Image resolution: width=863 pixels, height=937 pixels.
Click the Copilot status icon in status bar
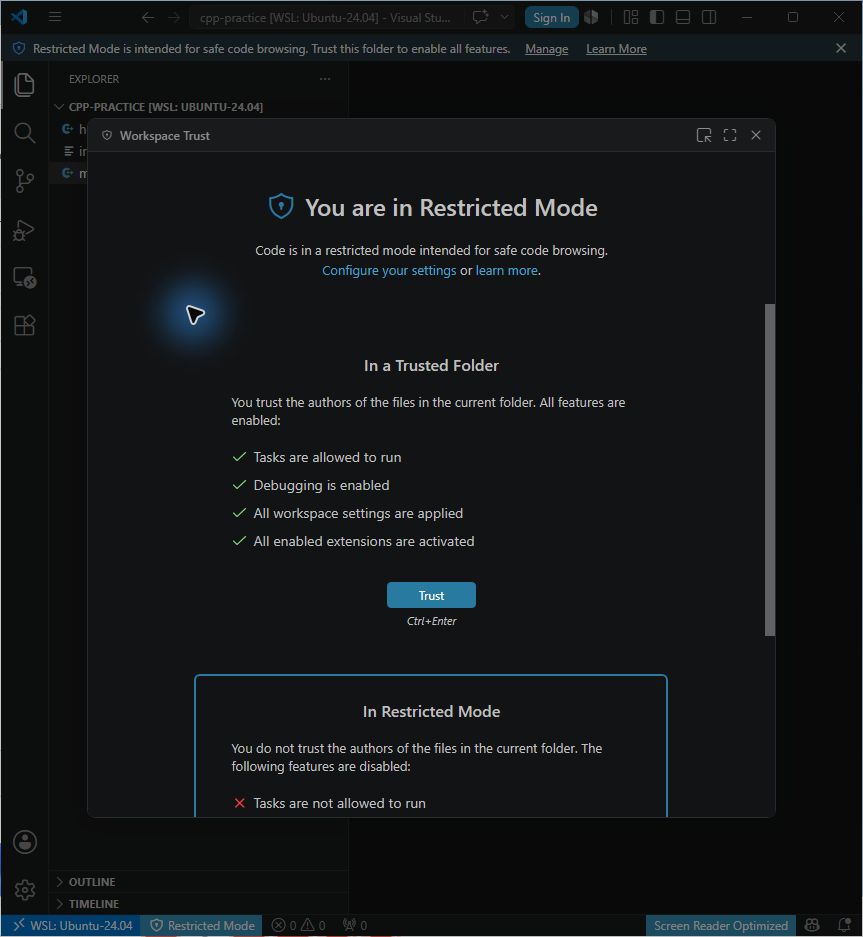point(812,925)
